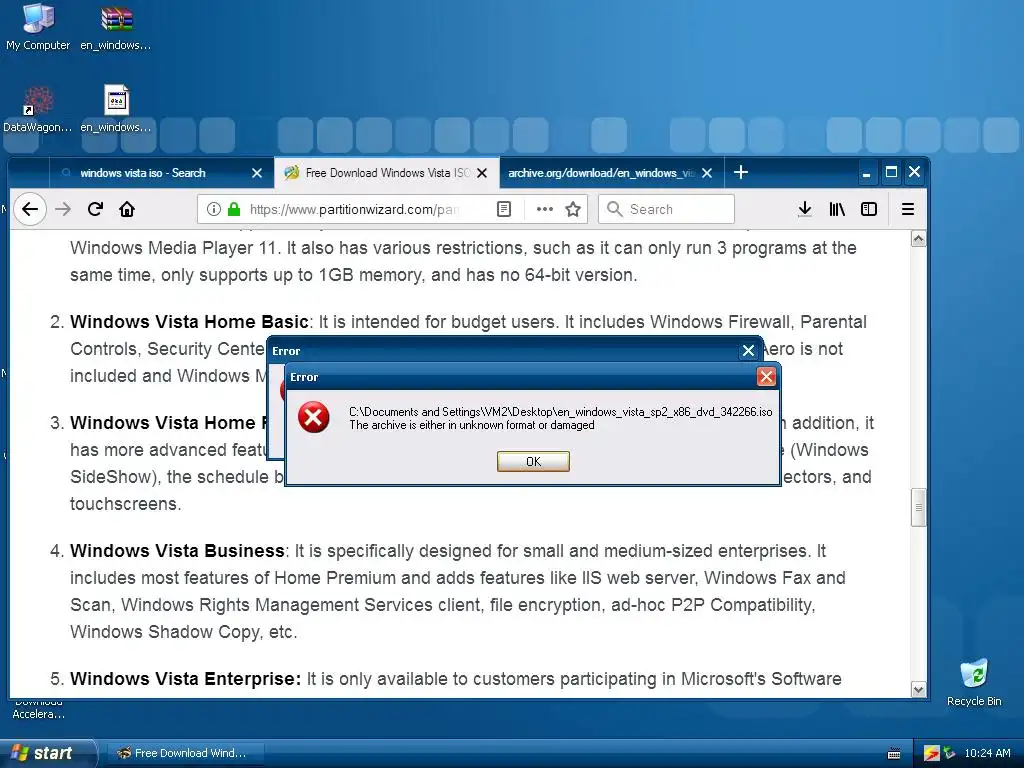Click the green secure lock icon
Screen dimensions: 1024x768
tap(234, 209)
